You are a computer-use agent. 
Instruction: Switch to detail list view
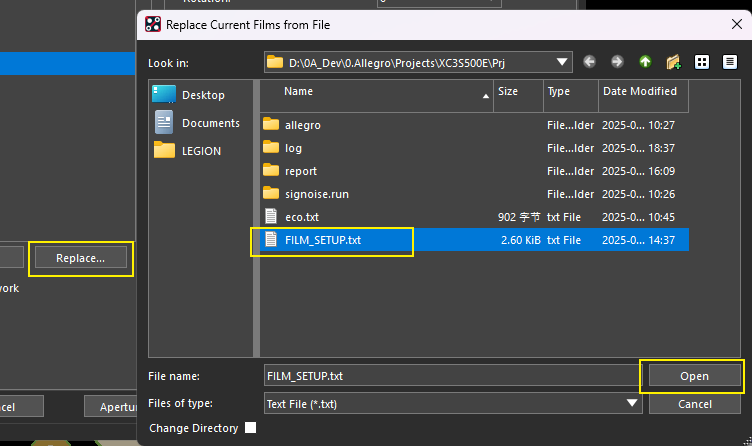point(729,62)
